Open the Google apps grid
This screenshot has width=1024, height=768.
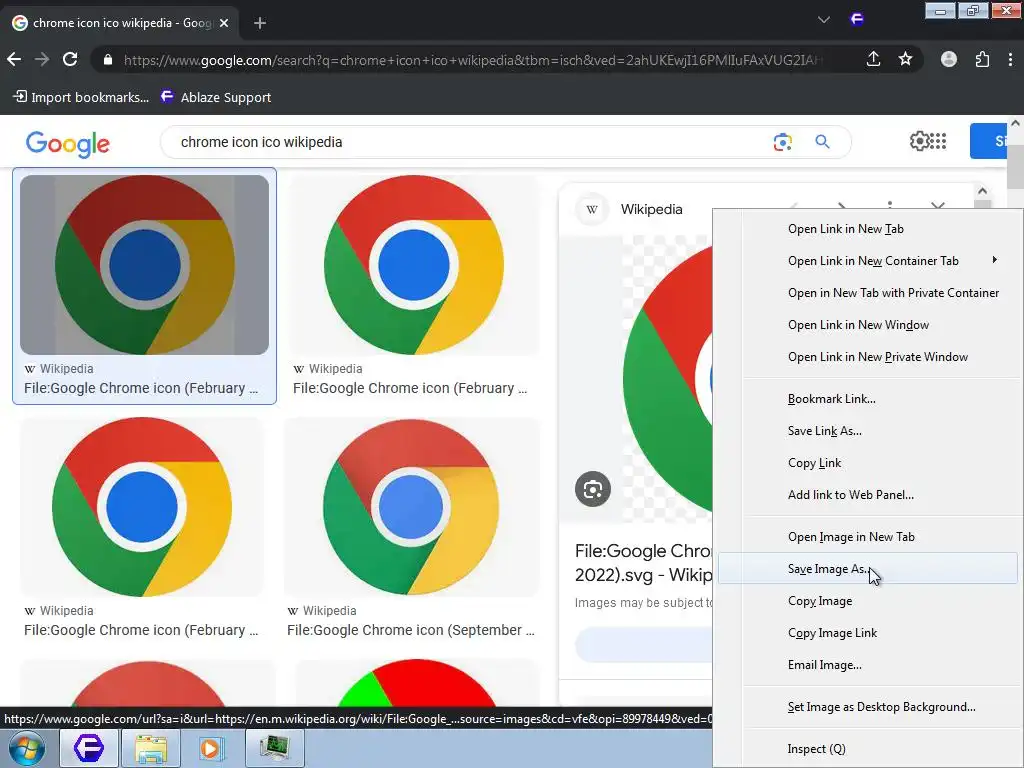(938, 141)
